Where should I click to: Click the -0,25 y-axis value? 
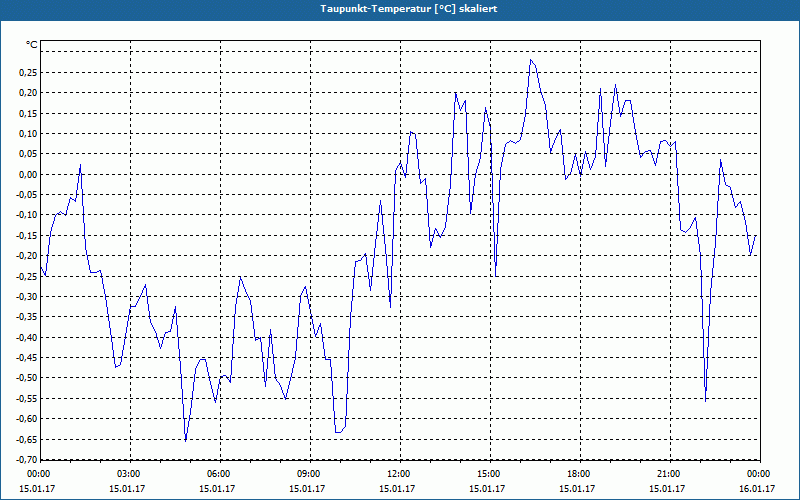27,277
